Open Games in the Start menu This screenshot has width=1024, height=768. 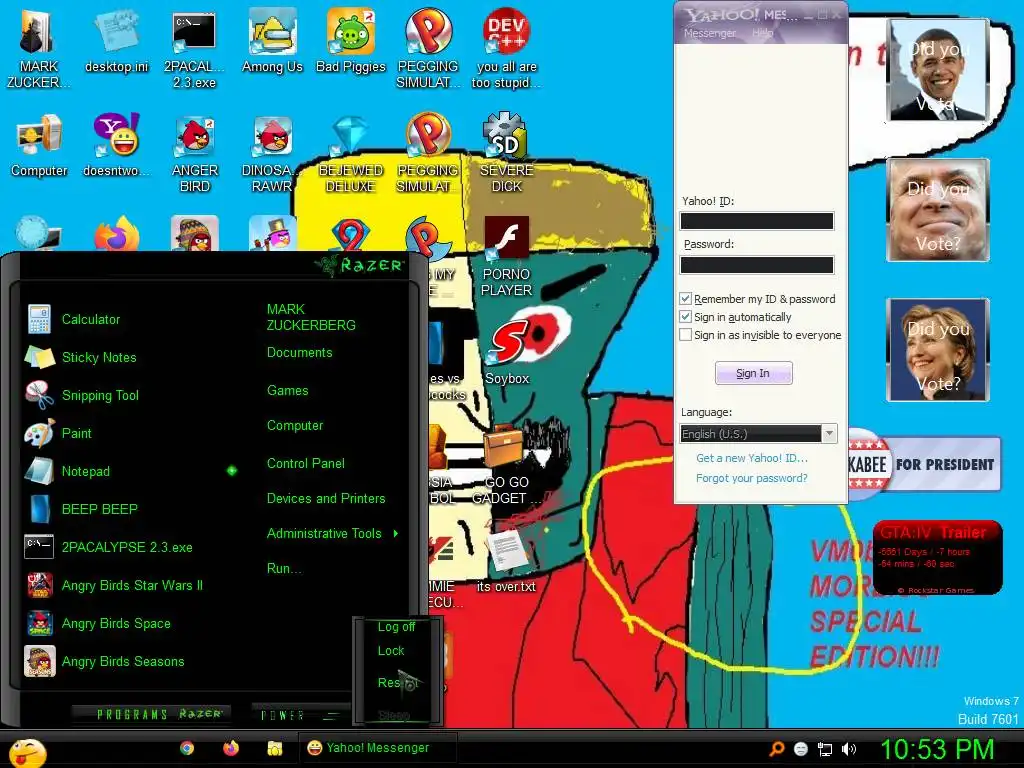click(x=287, y=390)
